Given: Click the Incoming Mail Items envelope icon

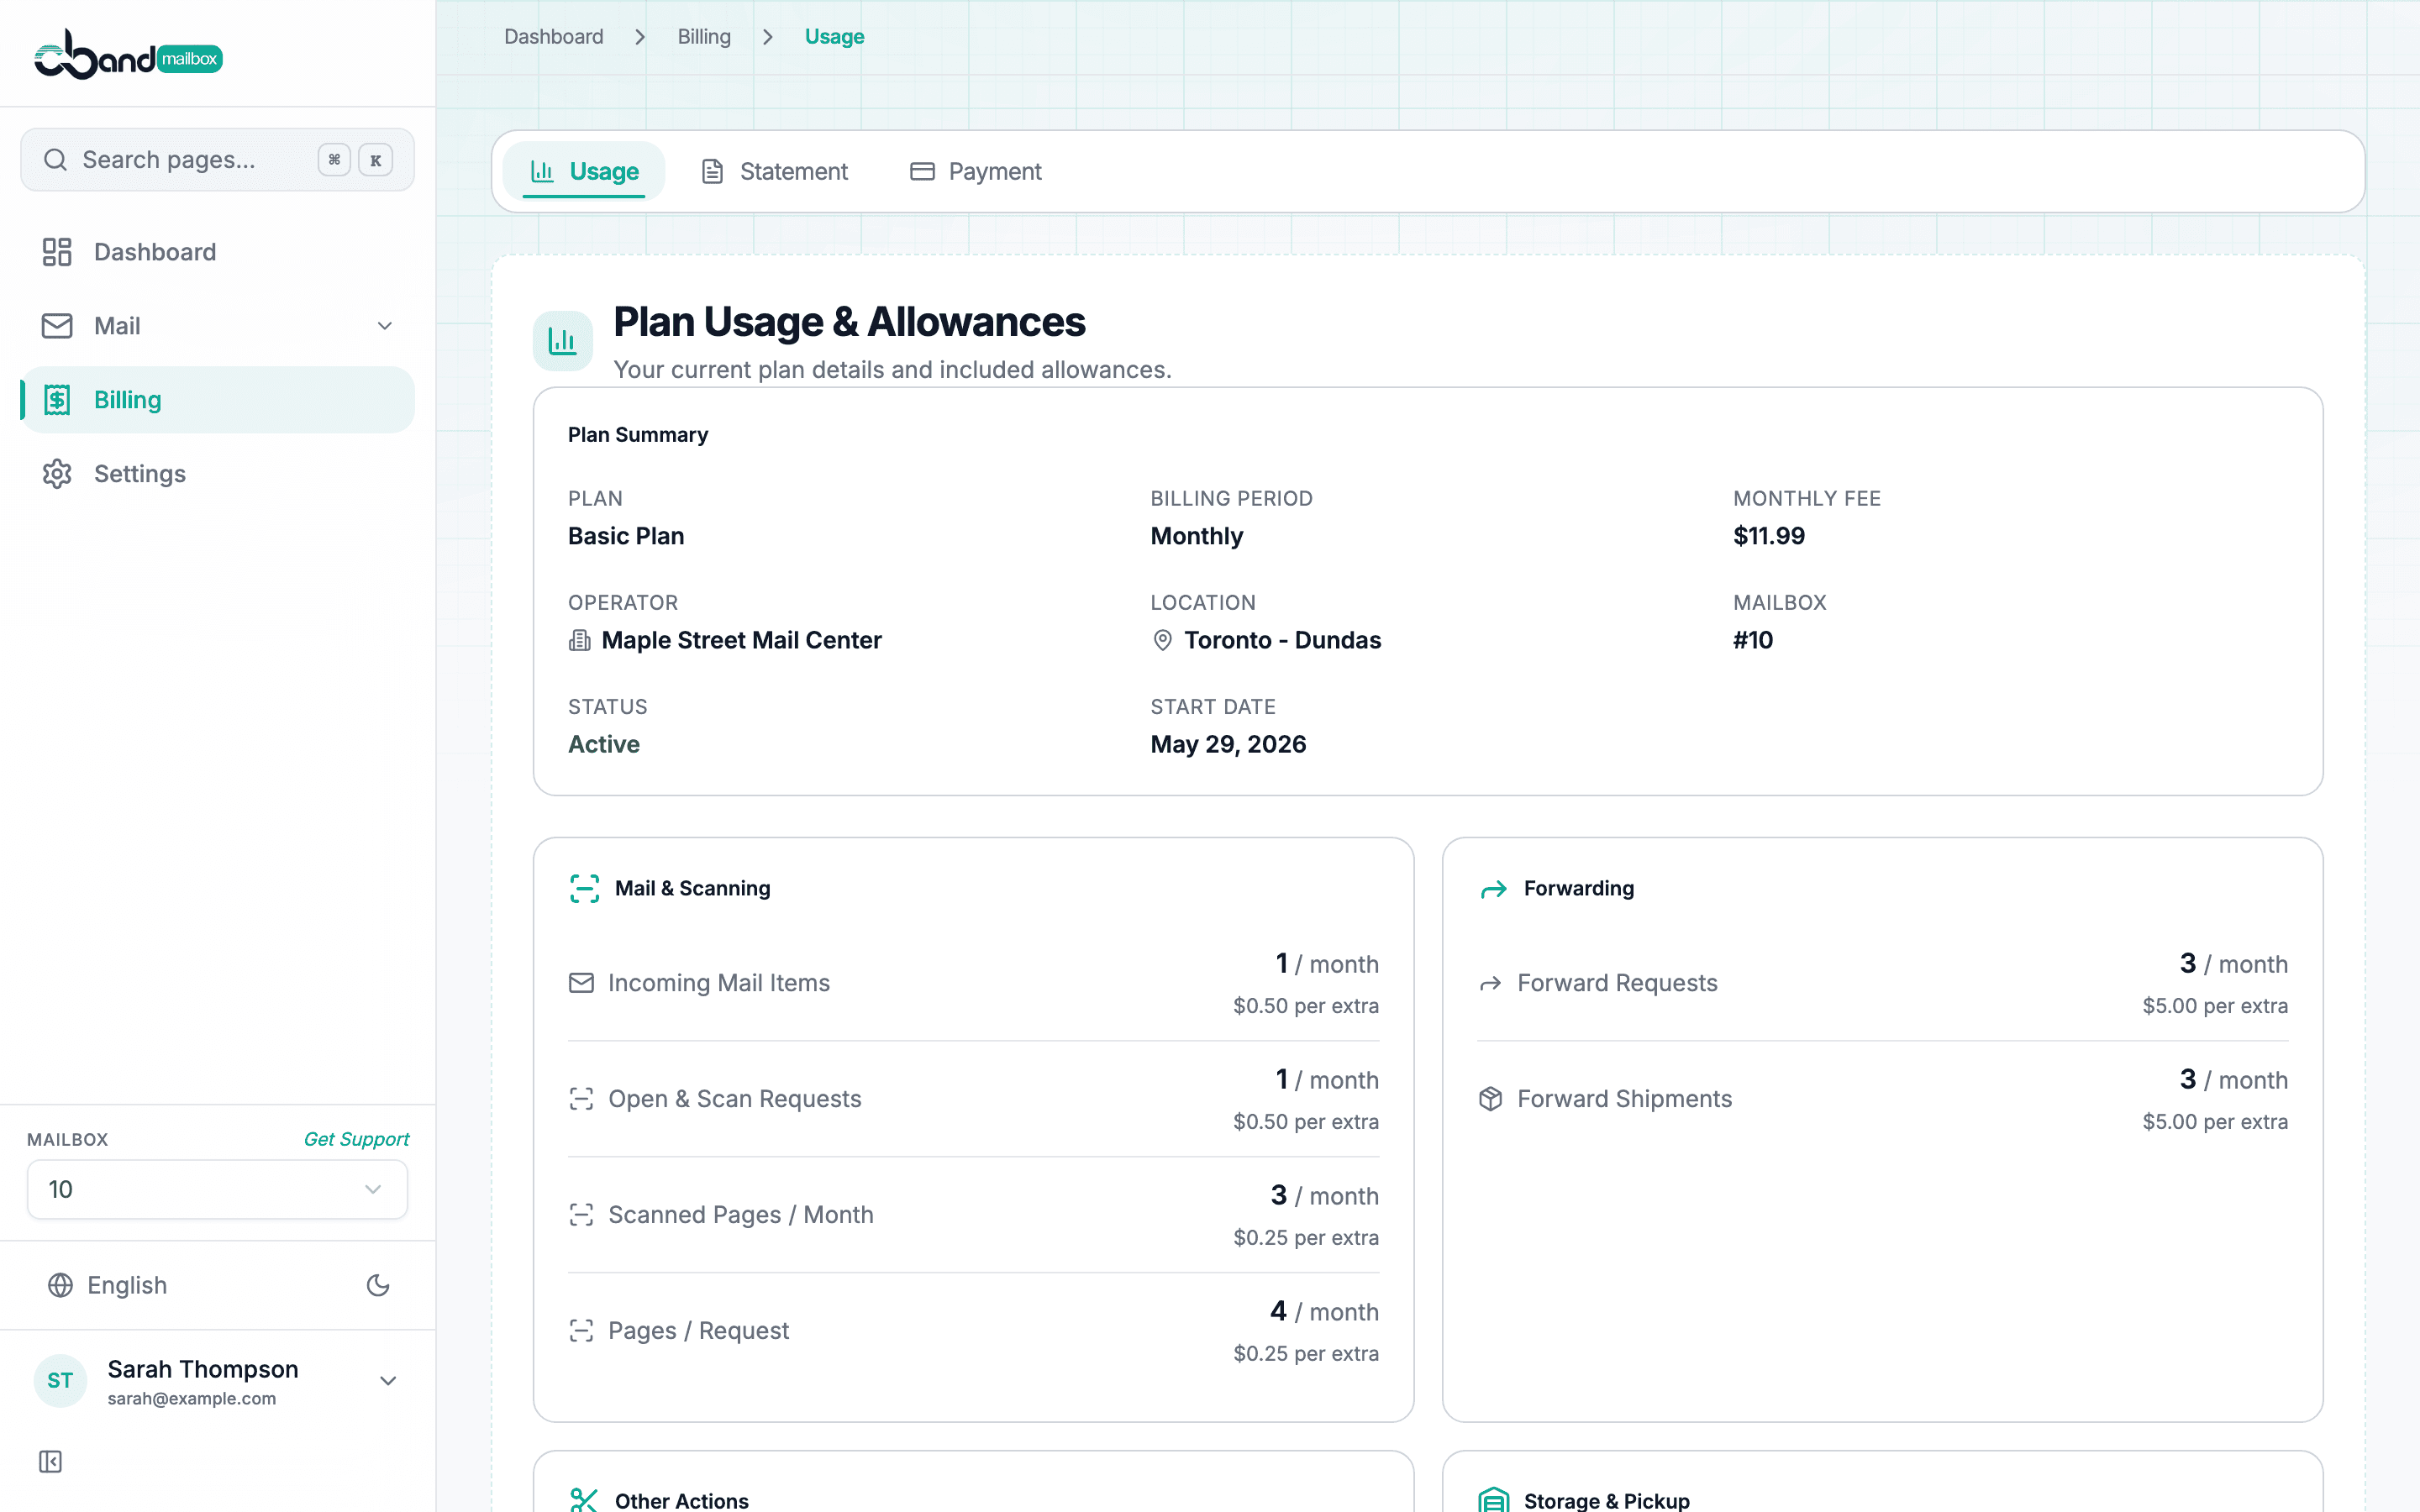Looking at the screenshot, I should click(x=581, y=983).
